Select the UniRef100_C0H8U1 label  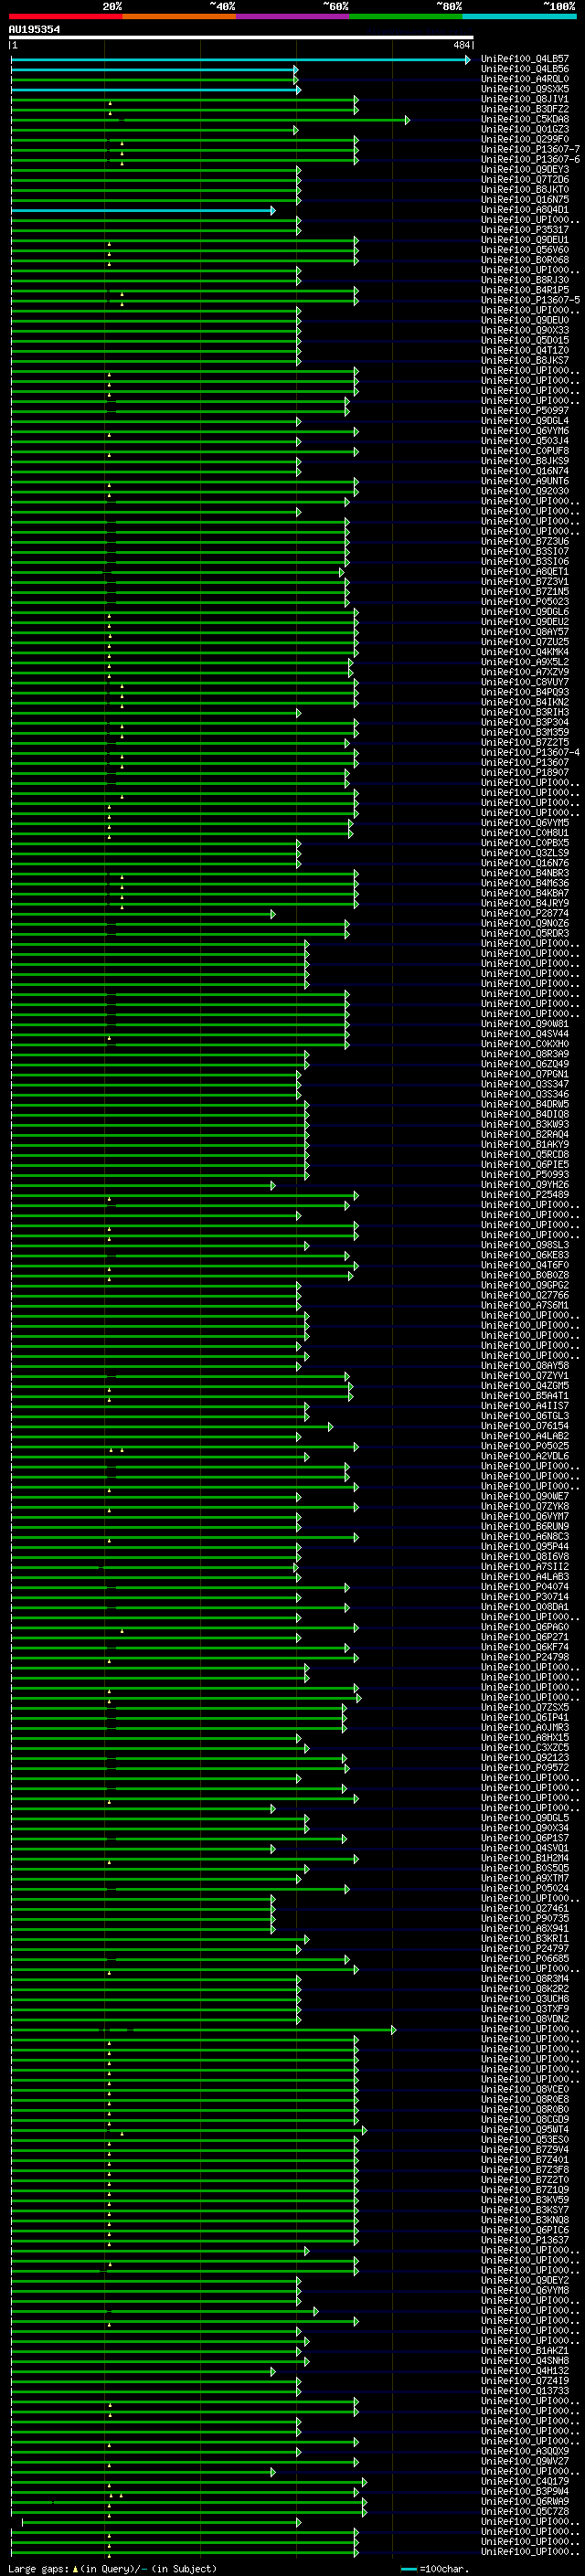[x=524, y=833]
